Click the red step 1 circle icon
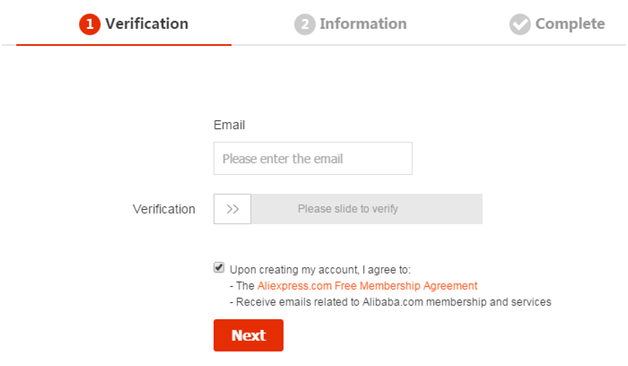The width and height of the screenshot is (628, 366). tap(90, 24)
